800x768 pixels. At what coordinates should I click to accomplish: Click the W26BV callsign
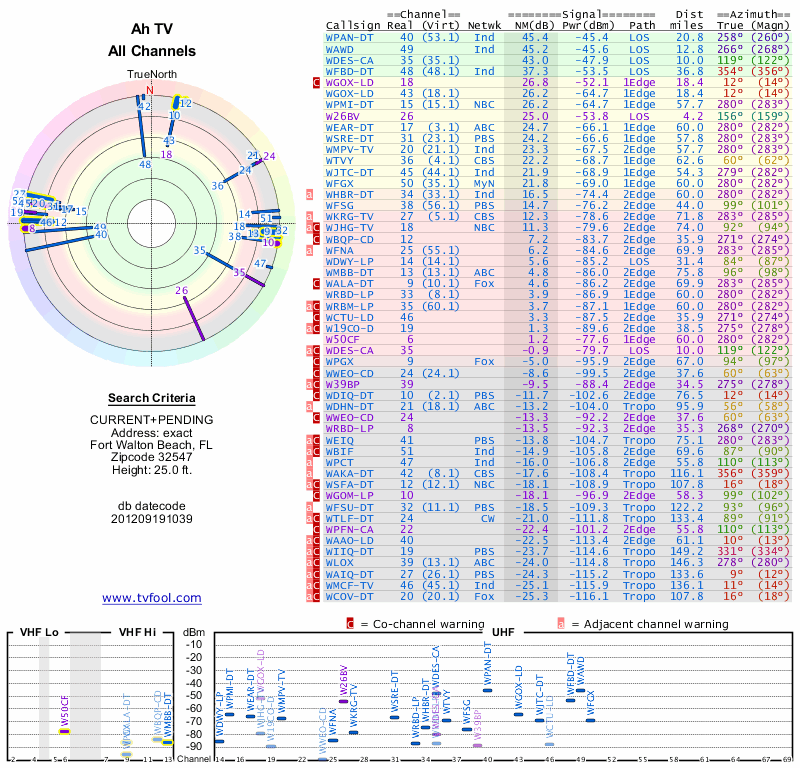[343, 116]
